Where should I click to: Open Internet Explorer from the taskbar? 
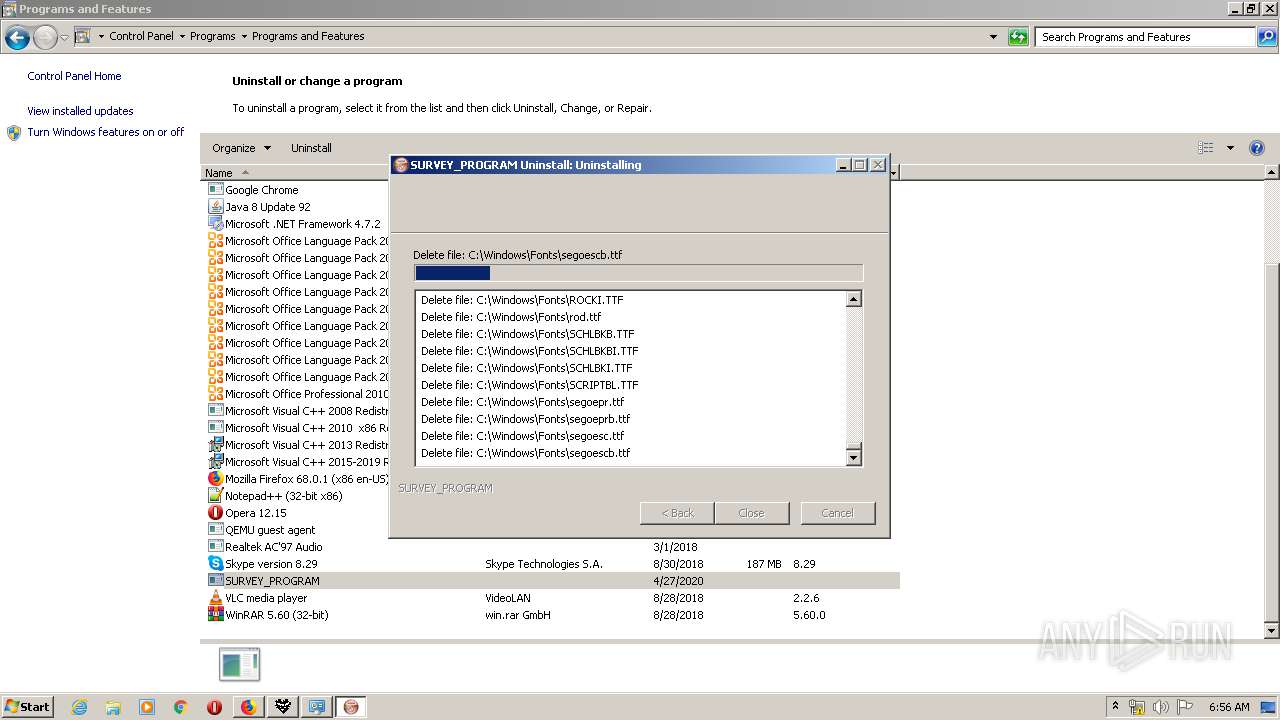(x=79, y=707)
